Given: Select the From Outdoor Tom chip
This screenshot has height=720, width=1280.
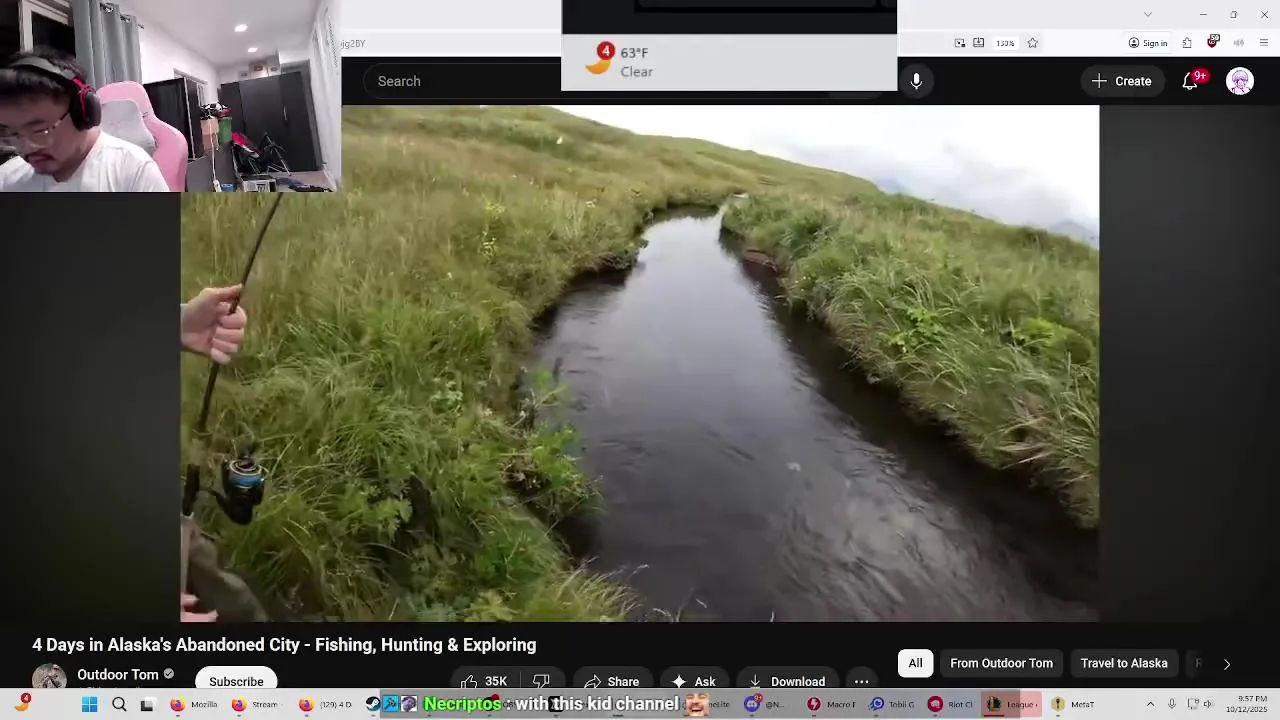Looking at the screenshot, I should 1001,663.
